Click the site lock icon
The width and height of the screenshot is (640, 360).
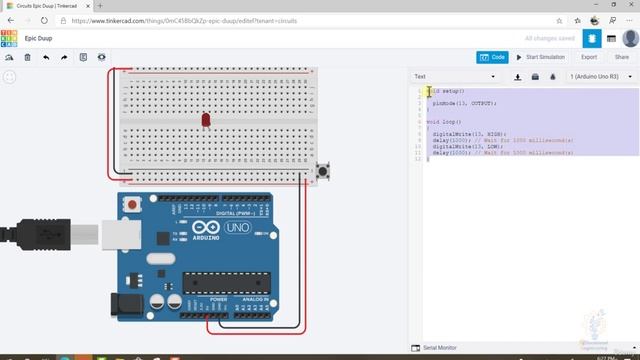pyautogui.click(x=63, y=21)
